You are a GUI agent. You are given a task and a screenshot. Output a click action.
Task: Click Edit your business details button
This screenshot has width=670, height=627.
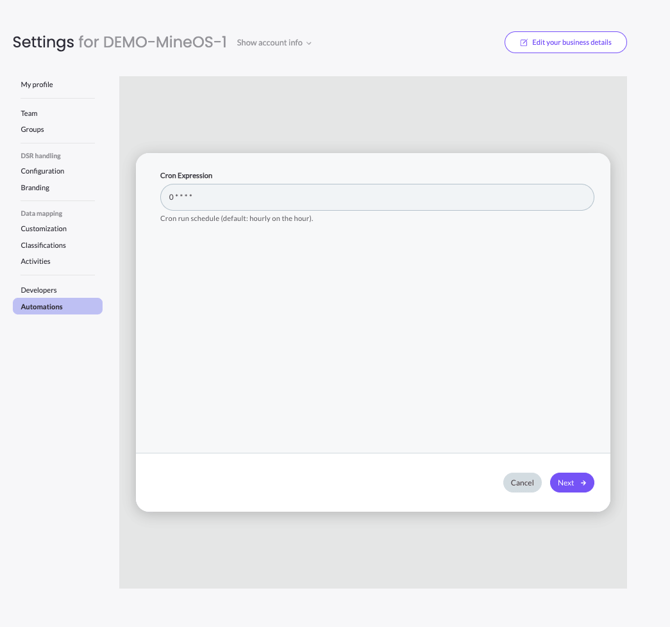click(565, 42)
